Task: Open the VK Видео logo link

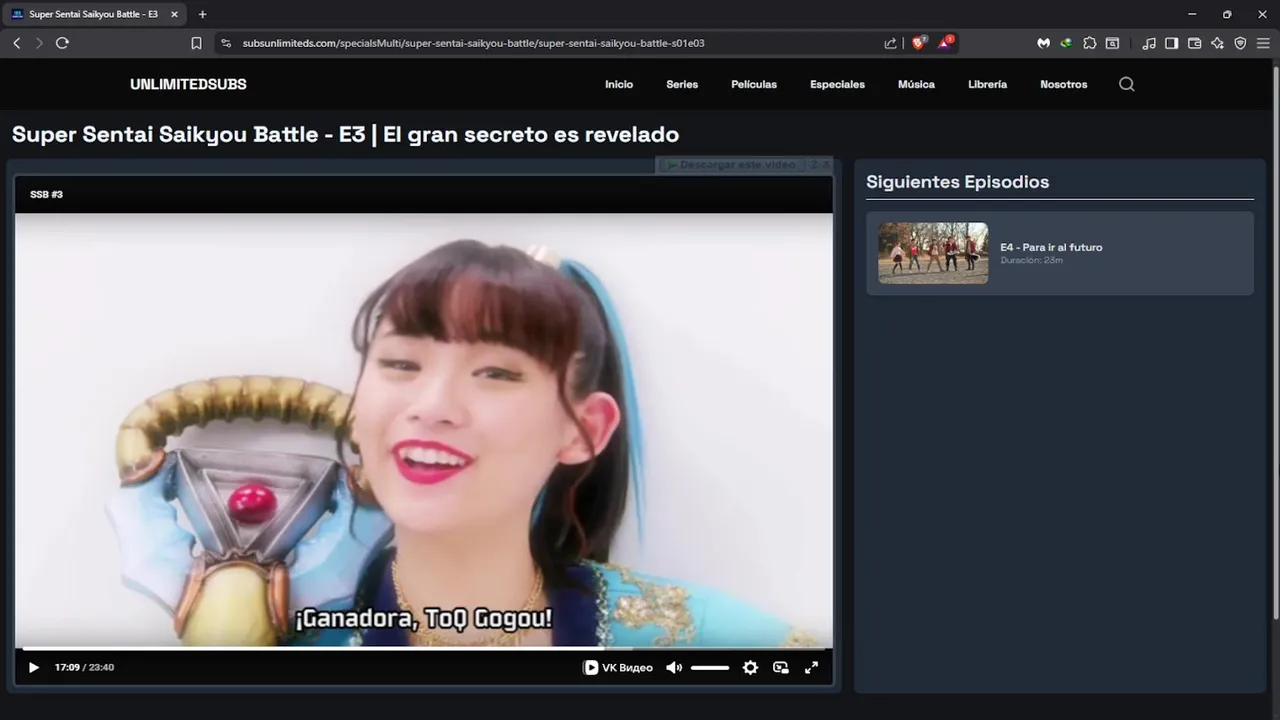Action: click(618, 667)
